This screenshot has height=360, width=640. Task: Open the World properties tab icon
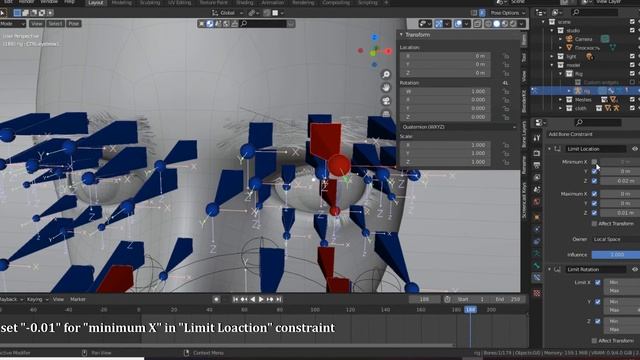point(537,202)
